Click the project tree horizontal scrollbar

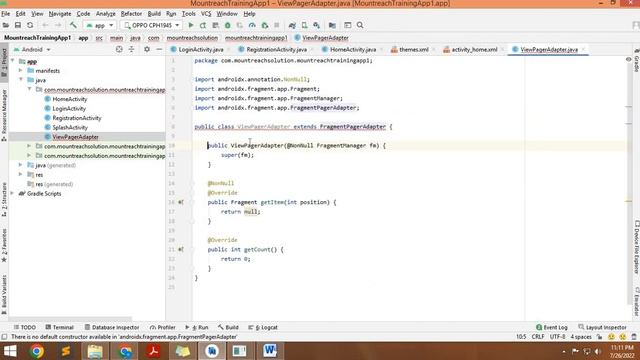(x=70, y=319)
